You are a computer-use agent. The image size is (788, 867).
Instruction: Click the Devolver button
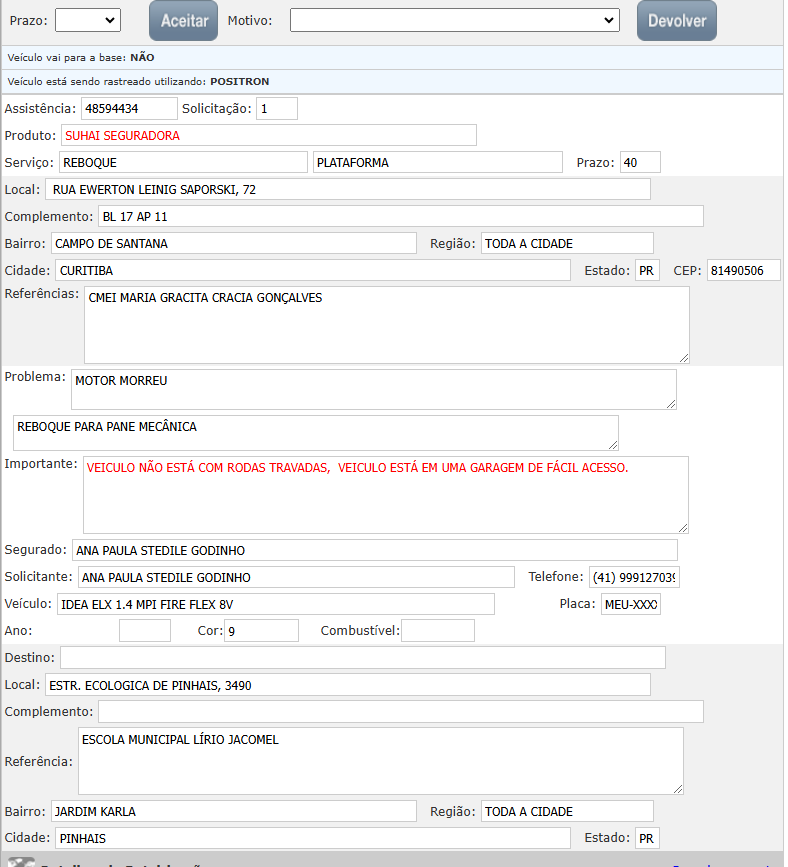tap(676, 21)
